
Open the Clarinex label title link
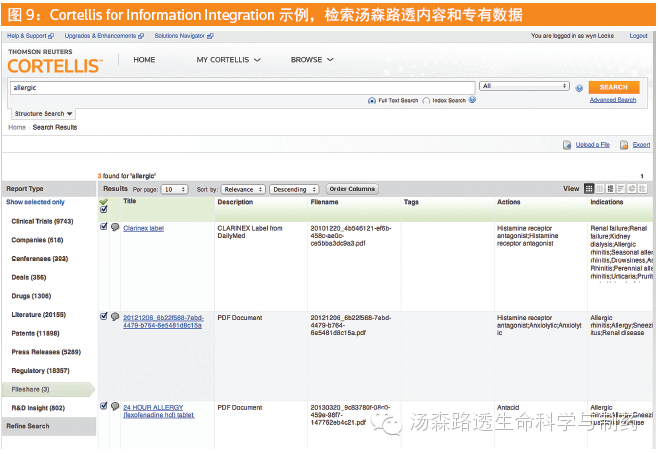click(x=144, y=228)
